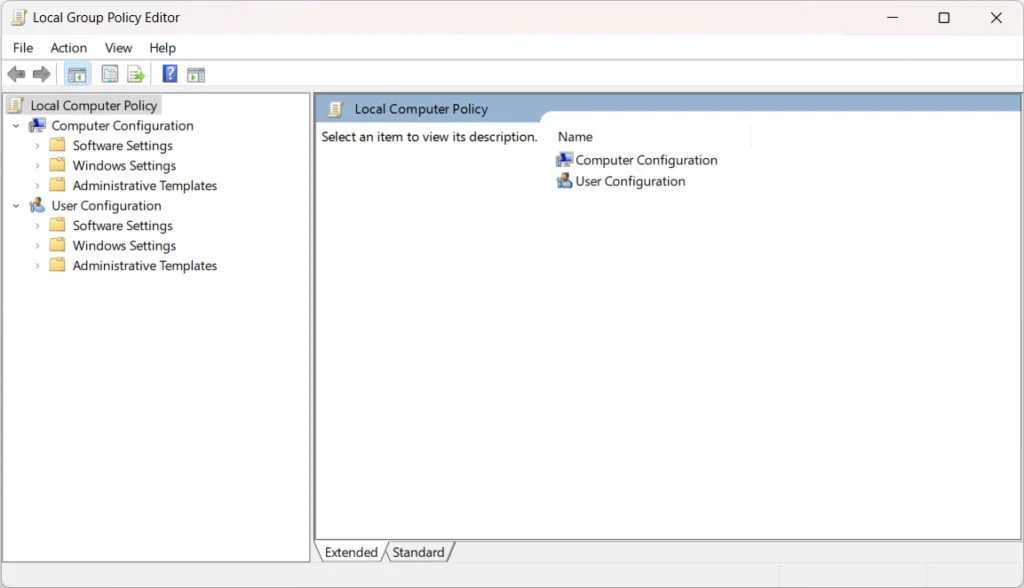
Task: Select Local Computer Policy root tree label
Action: tap(94, 105)
